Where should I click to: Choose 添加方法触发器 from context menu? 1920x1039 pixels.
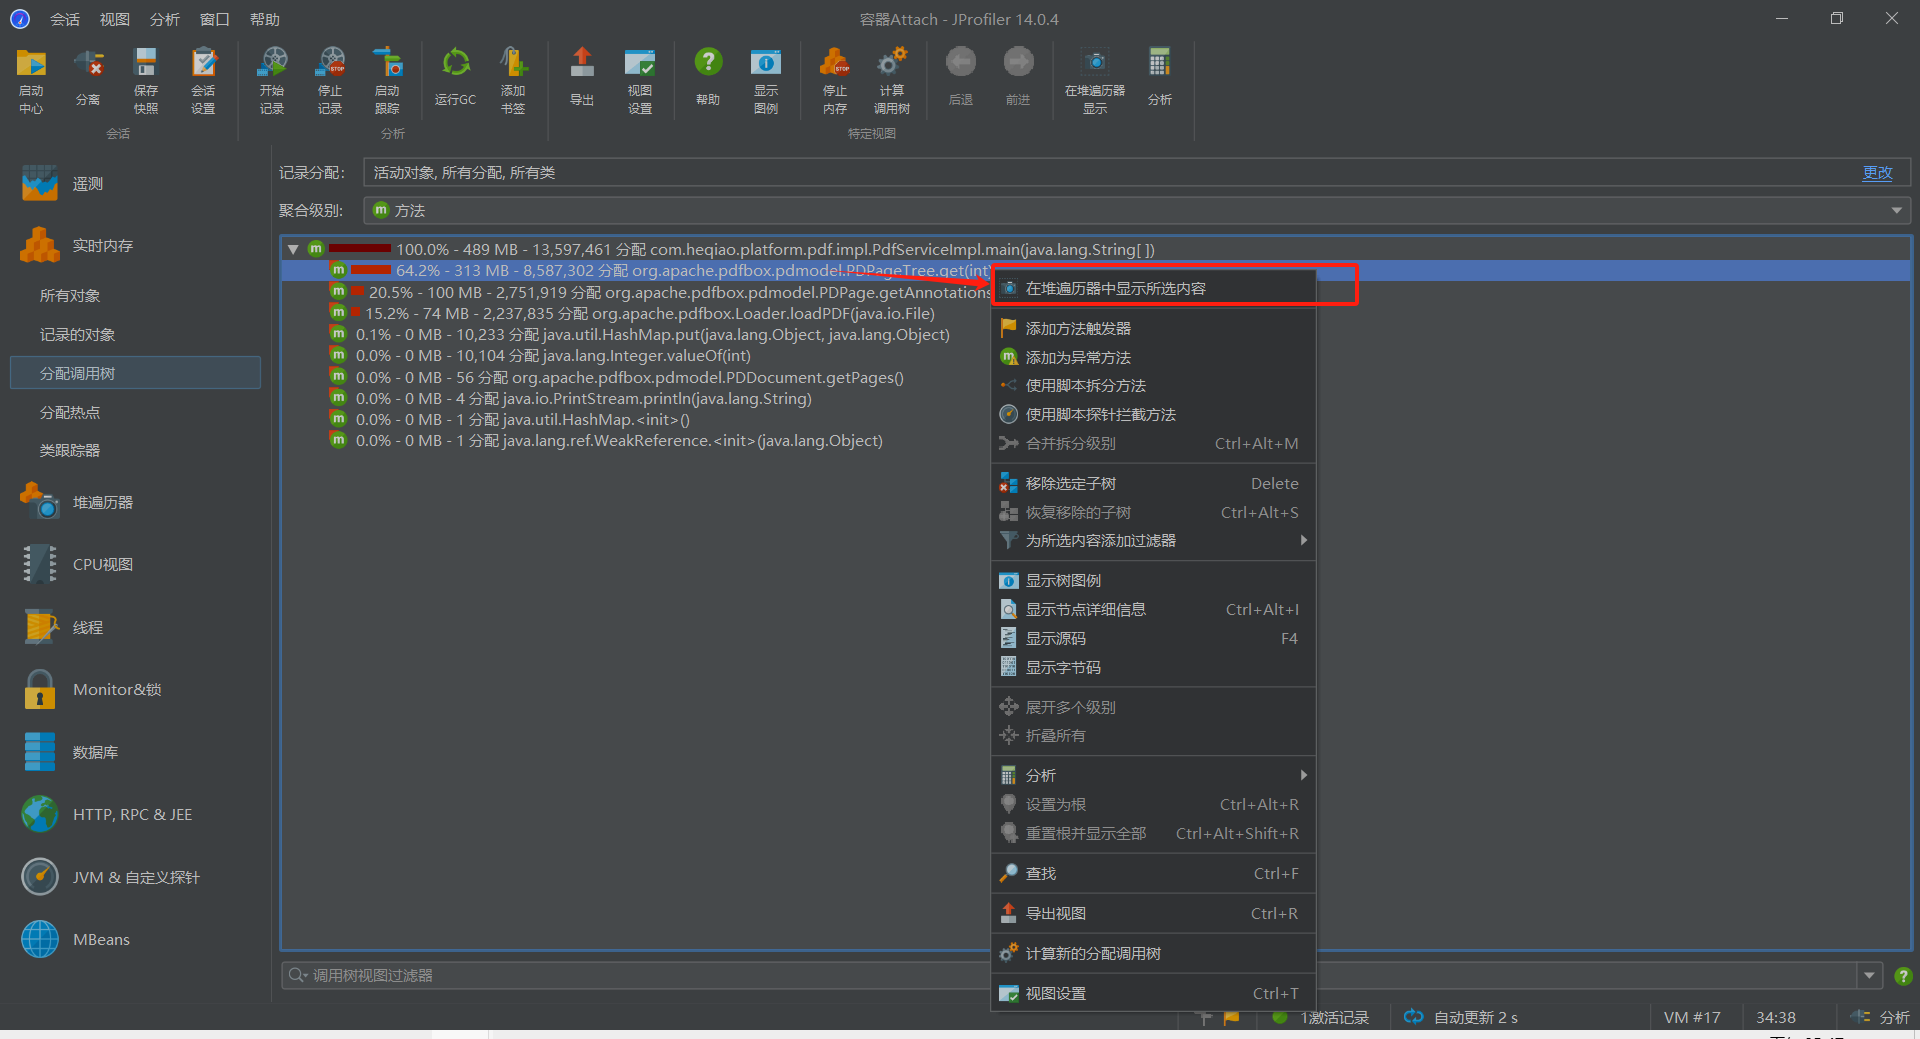point(1153,328)
